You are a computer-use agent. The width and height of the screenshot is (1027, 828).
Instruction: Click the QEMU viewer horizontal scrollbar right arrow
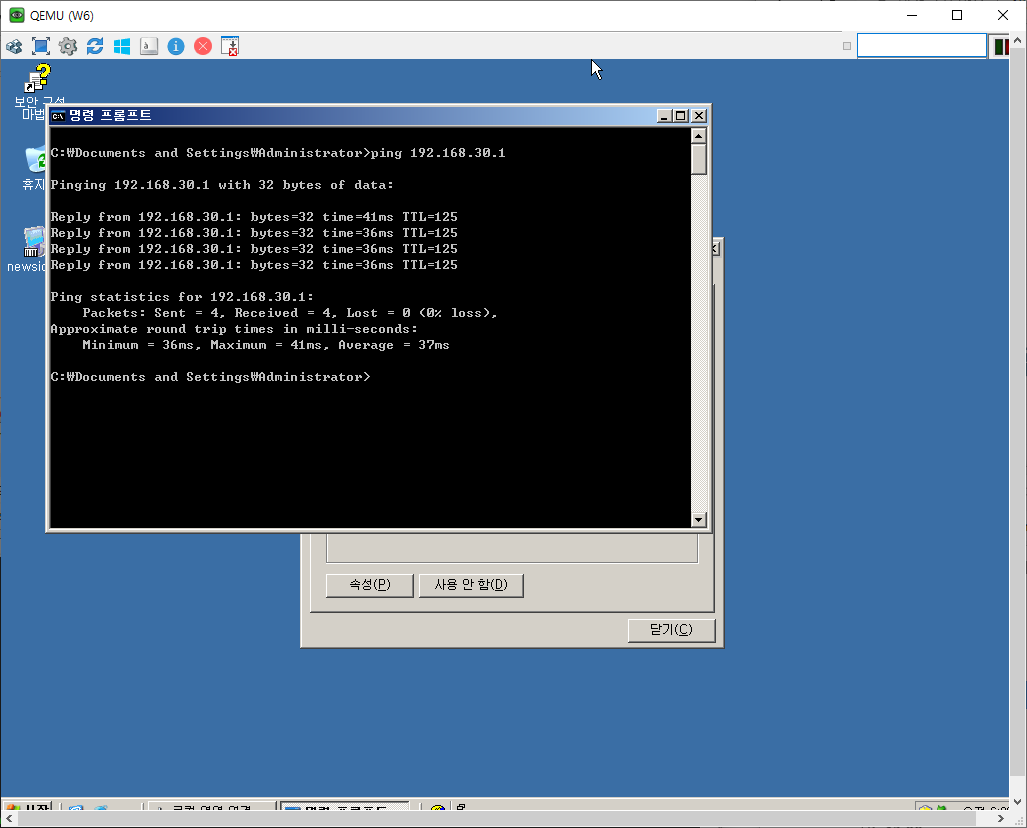[x=1000, y=818]
